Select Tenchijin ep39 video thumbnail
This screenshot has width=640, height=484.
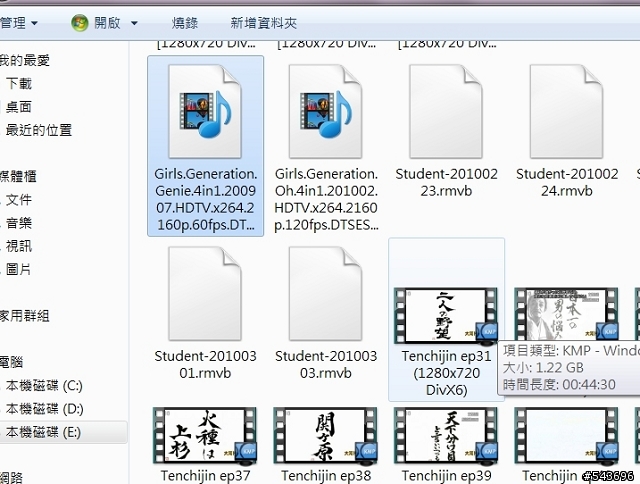[446, 435]
